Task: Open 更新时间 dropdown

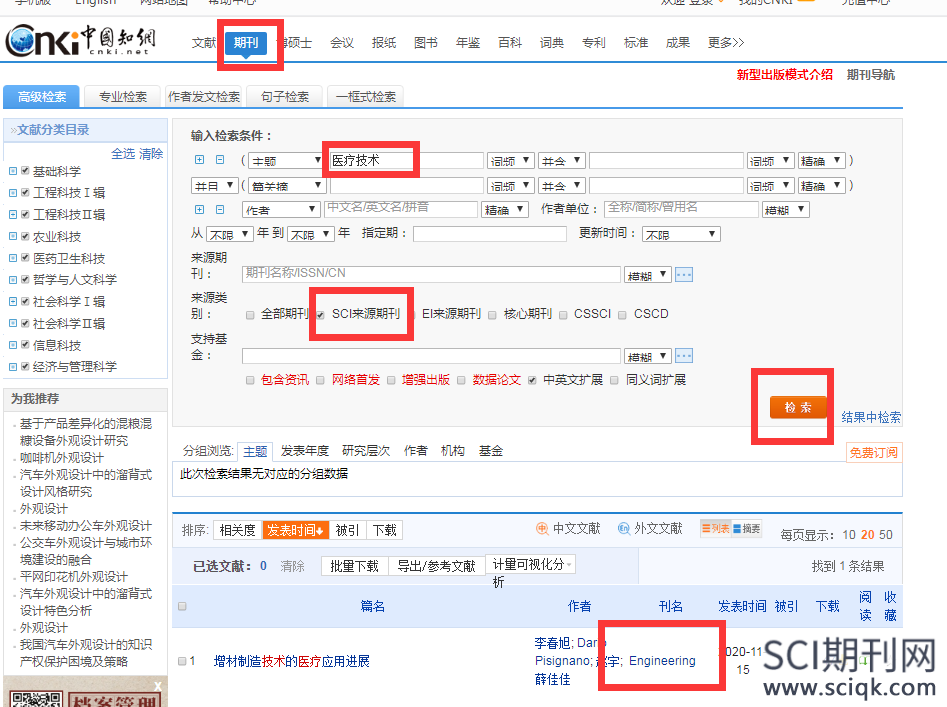Action: click(x=681, y=234)
